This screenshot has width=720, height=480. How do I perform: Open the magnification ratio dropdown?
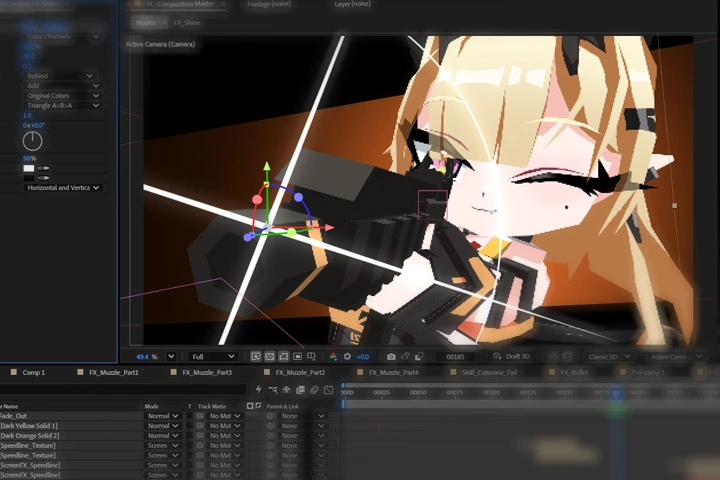[171, 356]
